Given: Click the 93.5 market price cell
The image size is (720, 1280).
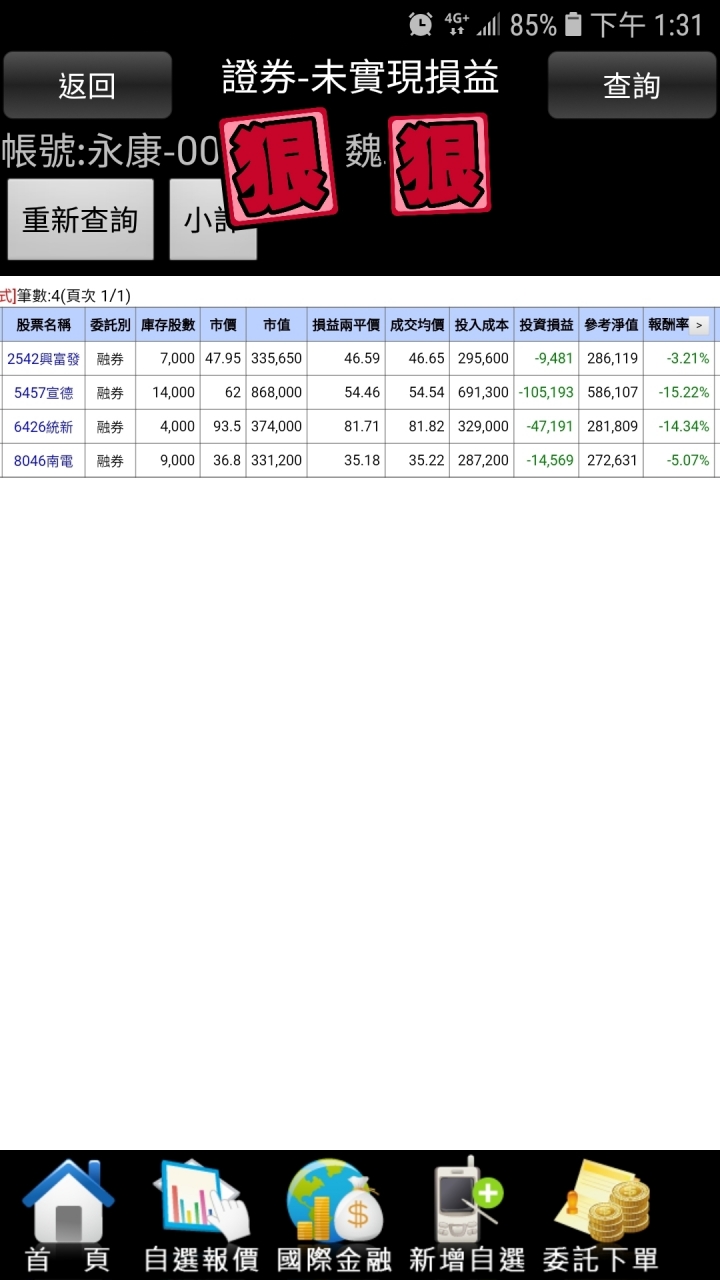Looking at the screenshot, I should pos(223,426).
